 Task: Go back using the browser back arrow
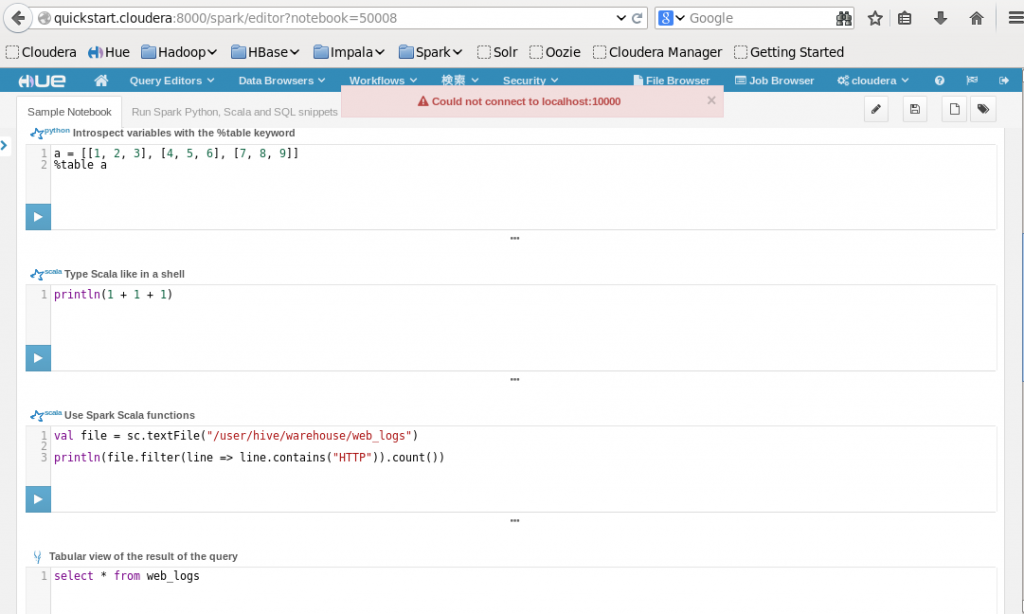coord(18,18)
